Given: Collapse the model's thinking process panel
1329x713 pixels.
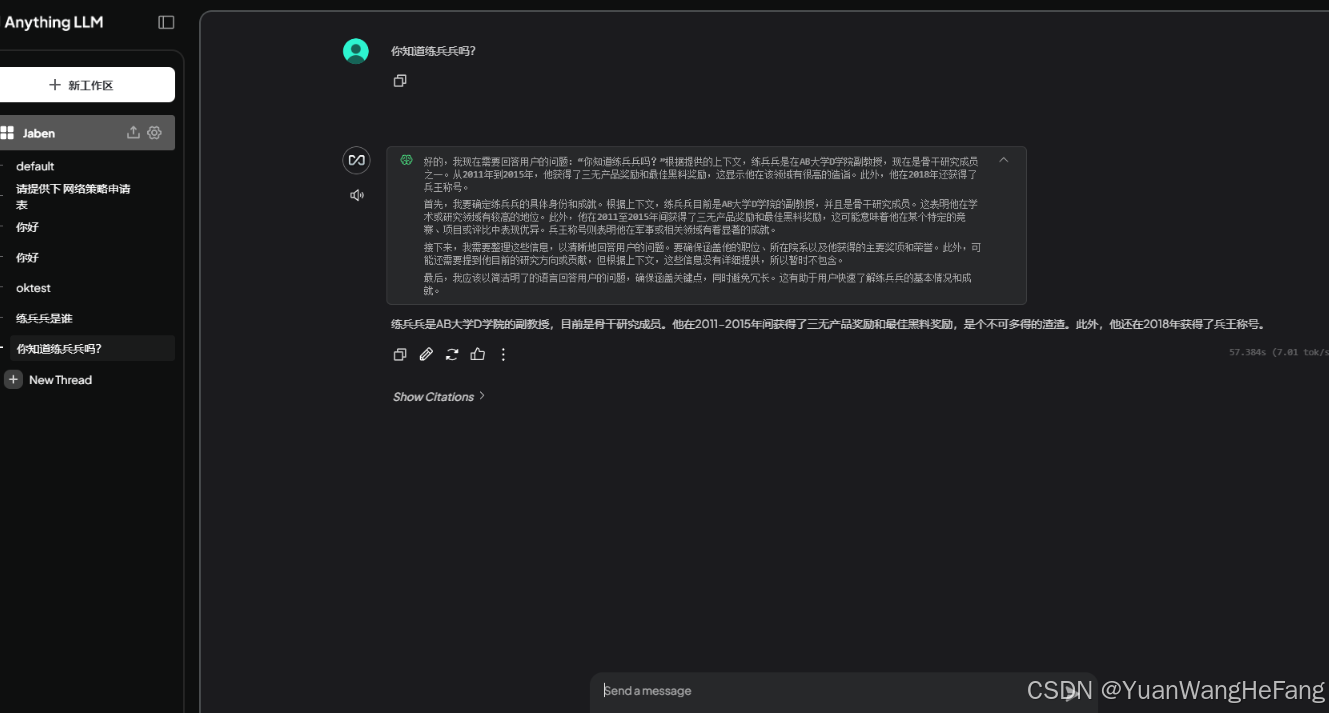Looking at the screenshot, I should pos(1003,160).
